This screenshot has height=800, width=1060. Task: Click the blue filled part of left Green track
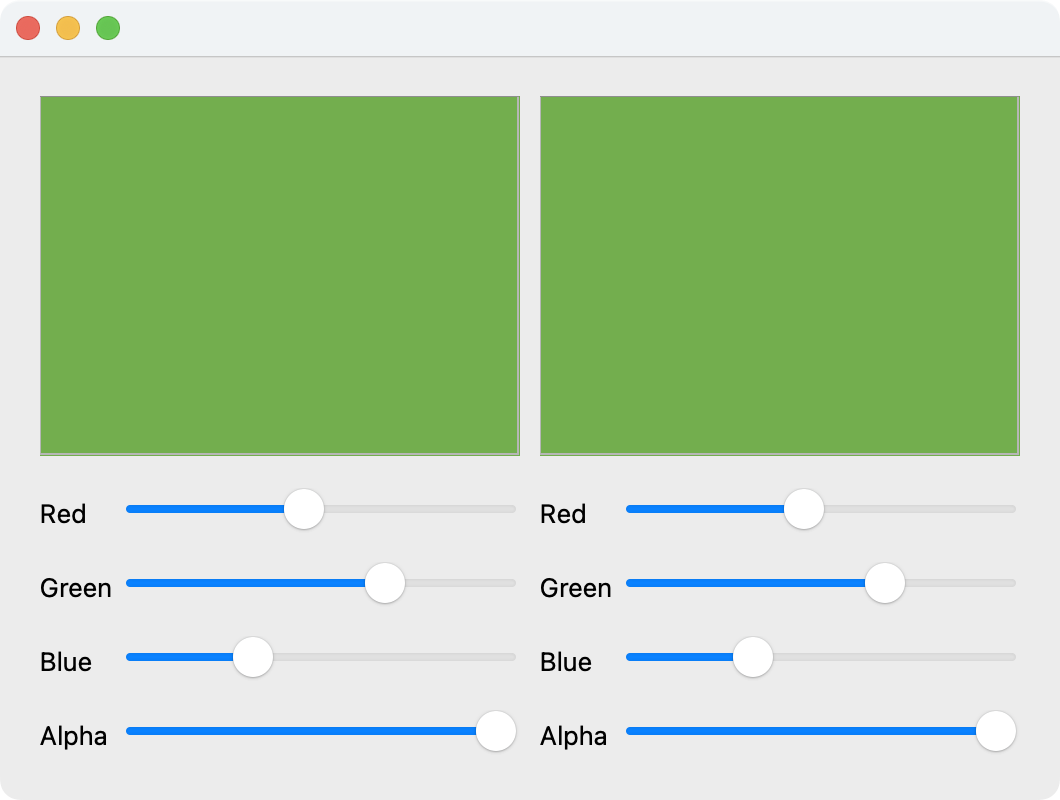tap(246, 583)
